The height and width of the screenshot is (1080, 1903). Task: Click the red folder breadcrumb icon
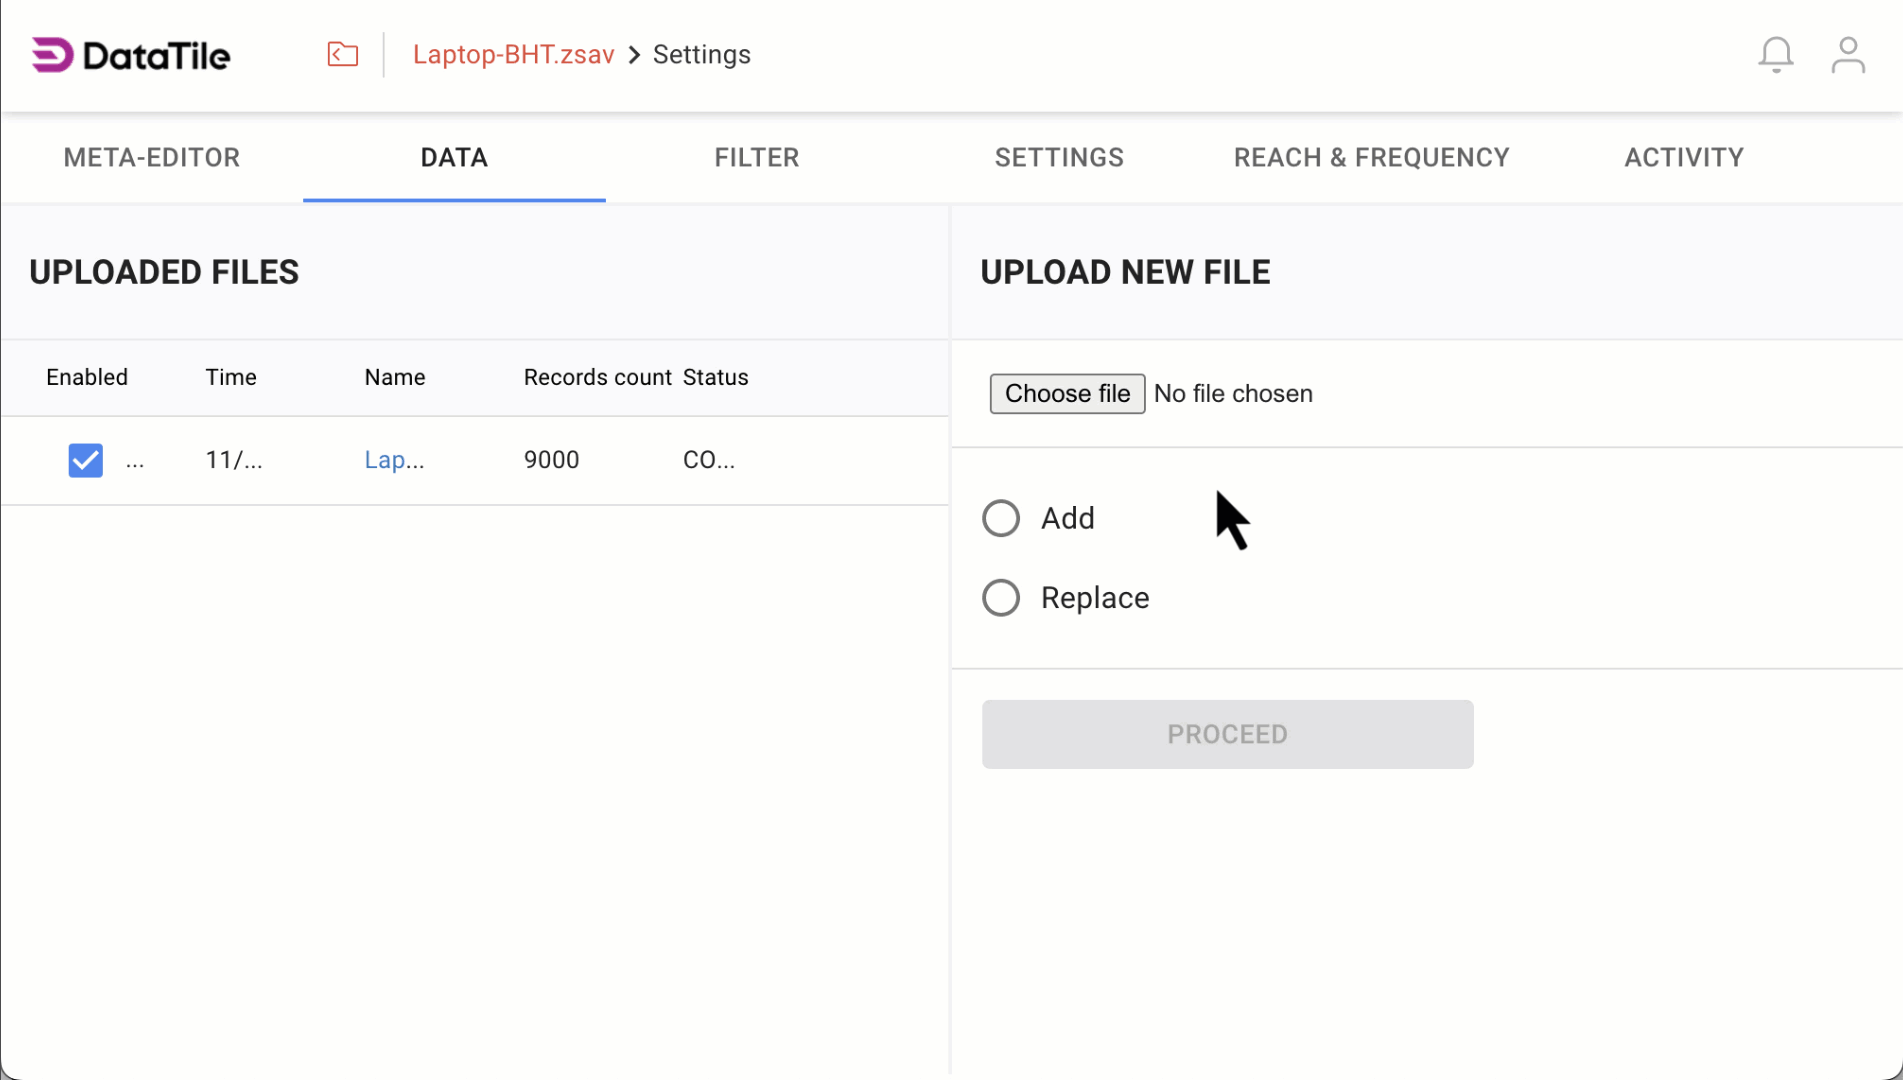(x=342, y=55)
